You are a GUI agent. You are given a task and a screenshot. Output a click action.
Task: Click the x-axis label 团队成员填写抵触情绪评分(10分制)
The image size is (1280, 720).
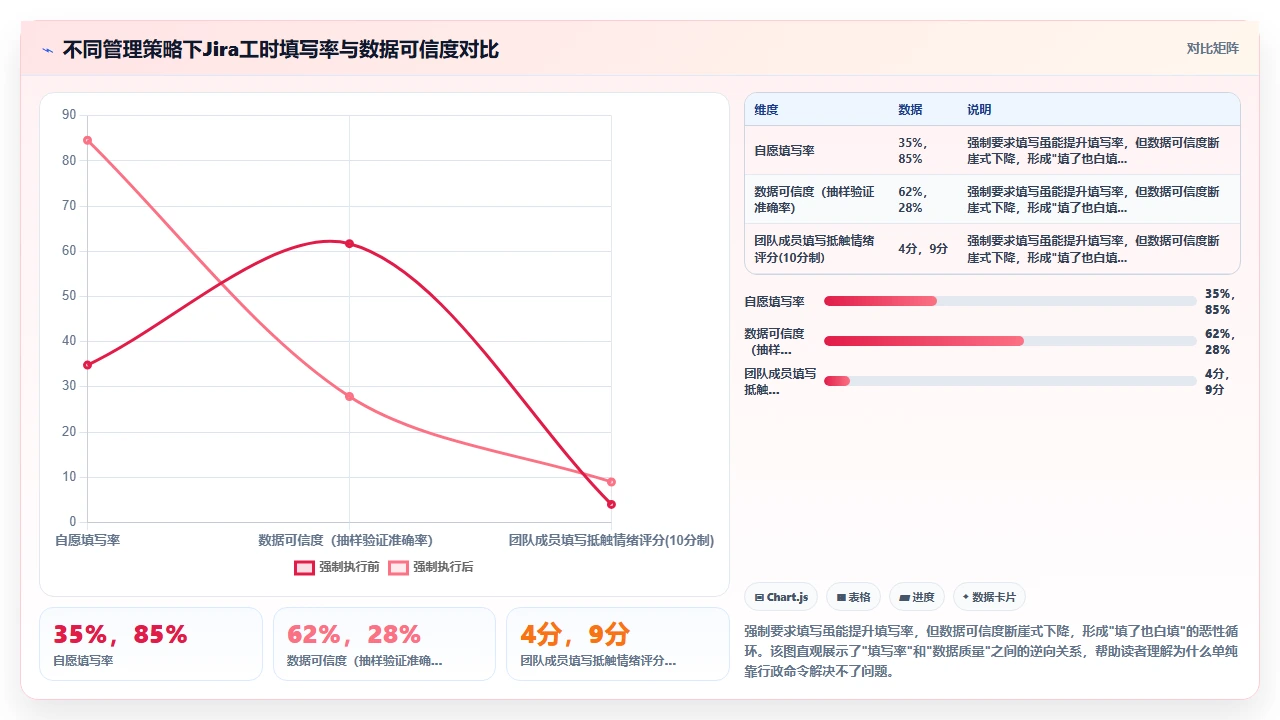[611, 540]
